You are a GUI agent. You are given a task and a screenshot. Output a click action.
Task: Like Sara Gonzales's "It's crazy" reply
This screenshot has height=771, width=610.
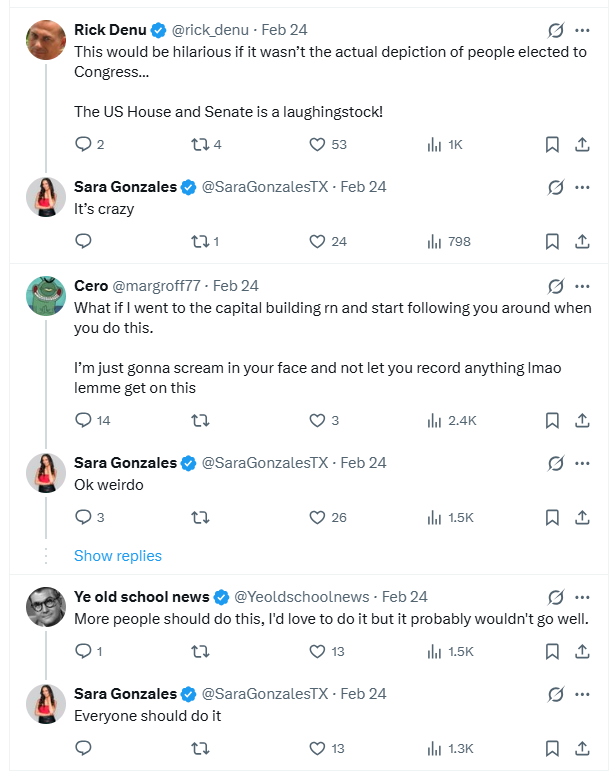click(x=318, y=241)
